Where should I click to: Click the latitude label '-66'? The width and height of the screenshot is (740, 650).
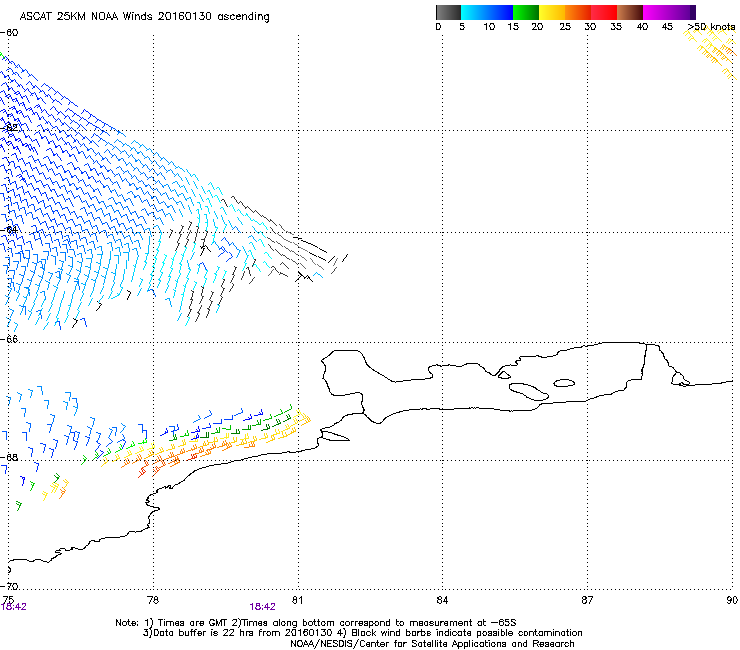[9, 339]
